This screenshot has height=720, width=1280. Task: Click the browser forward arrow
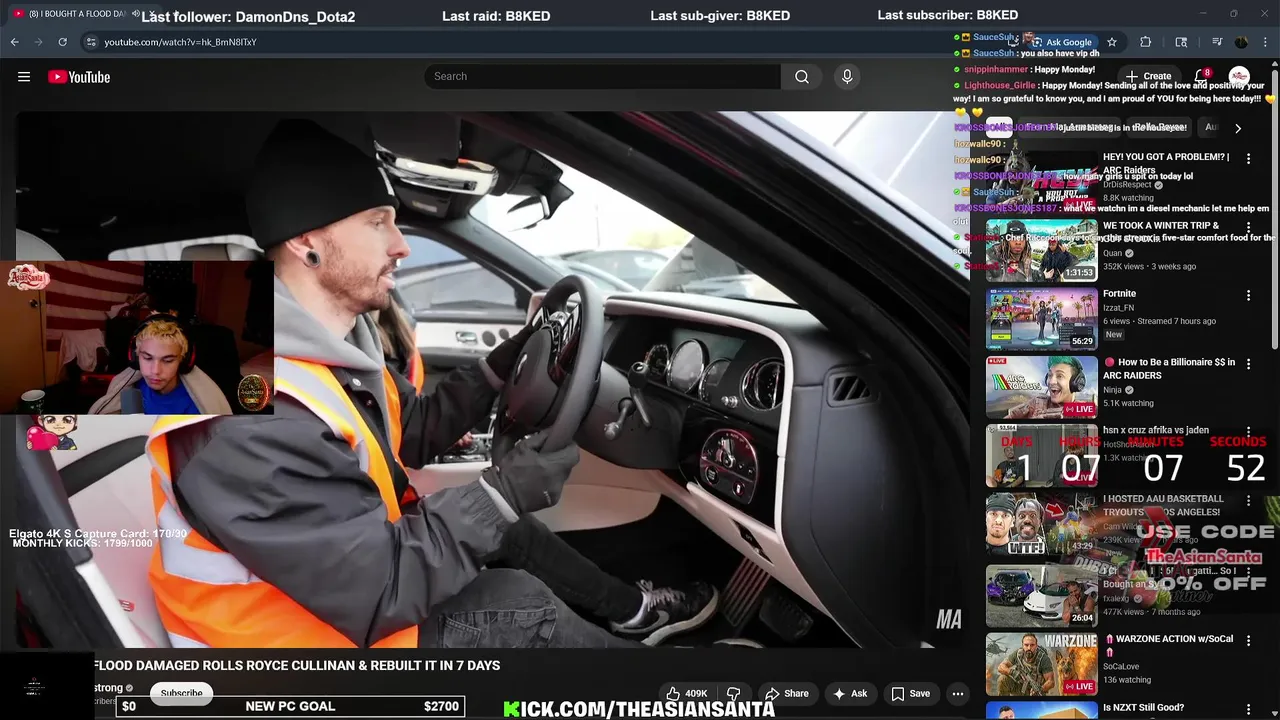38,42
